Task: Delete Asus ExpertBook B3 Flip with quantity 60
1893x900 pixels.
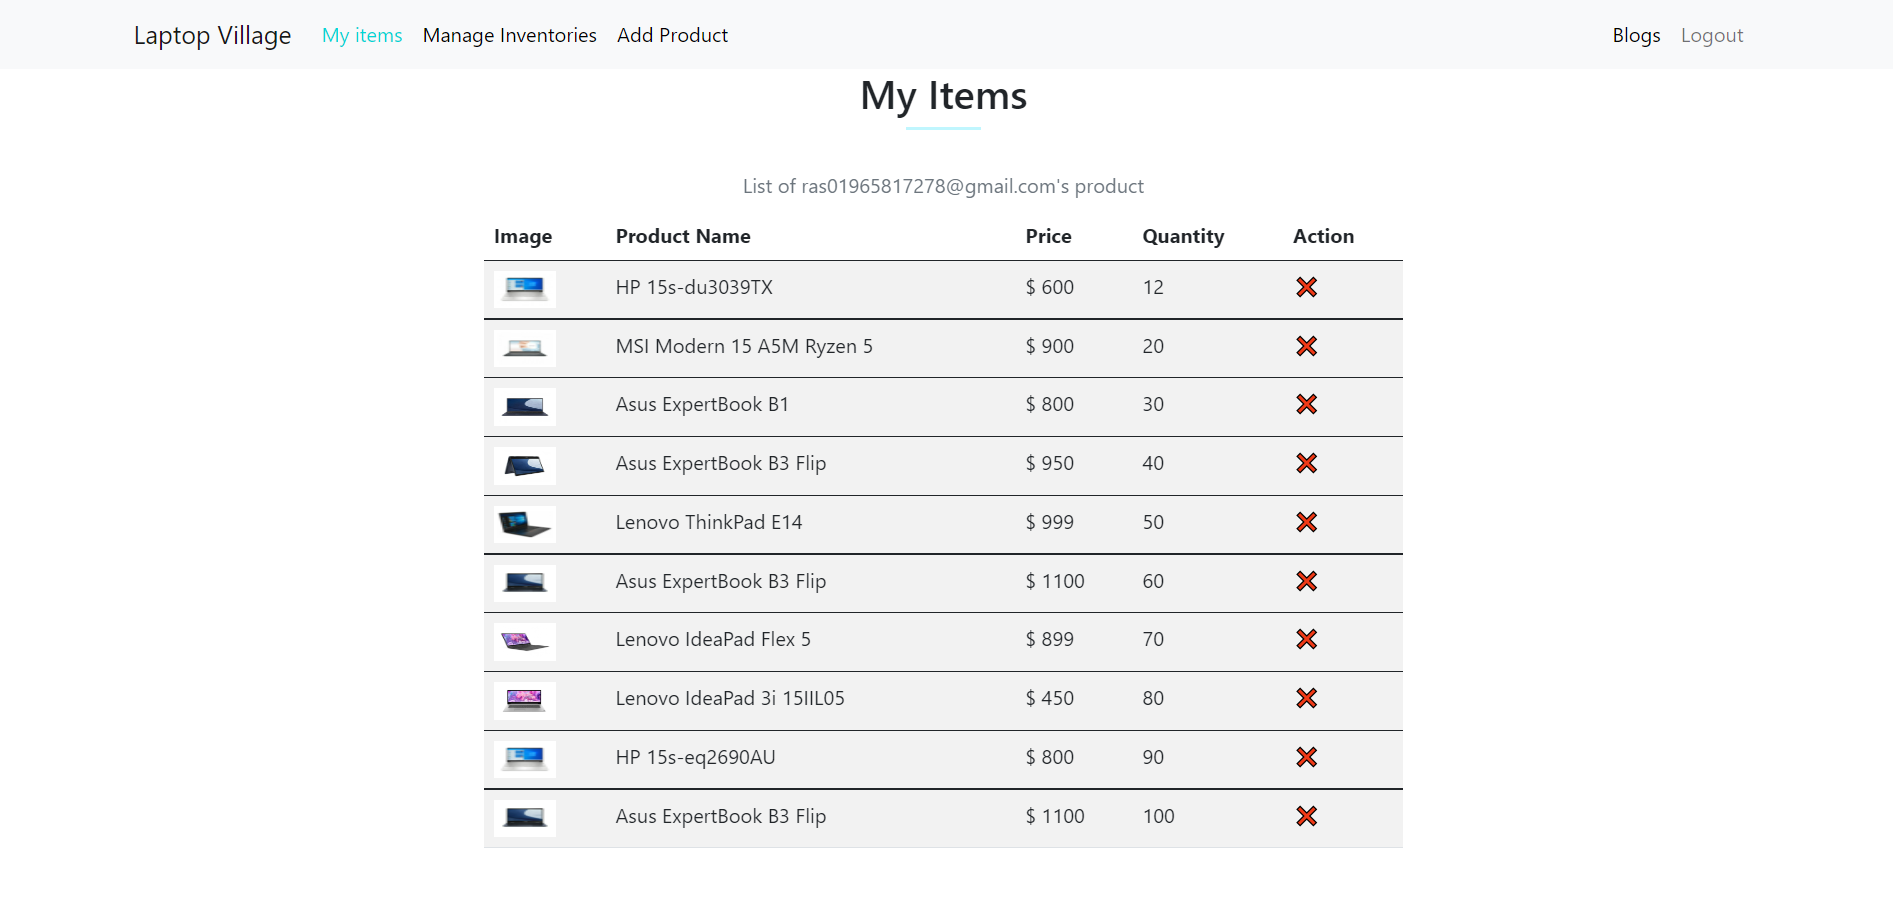Action: [x=1306, y=581]
